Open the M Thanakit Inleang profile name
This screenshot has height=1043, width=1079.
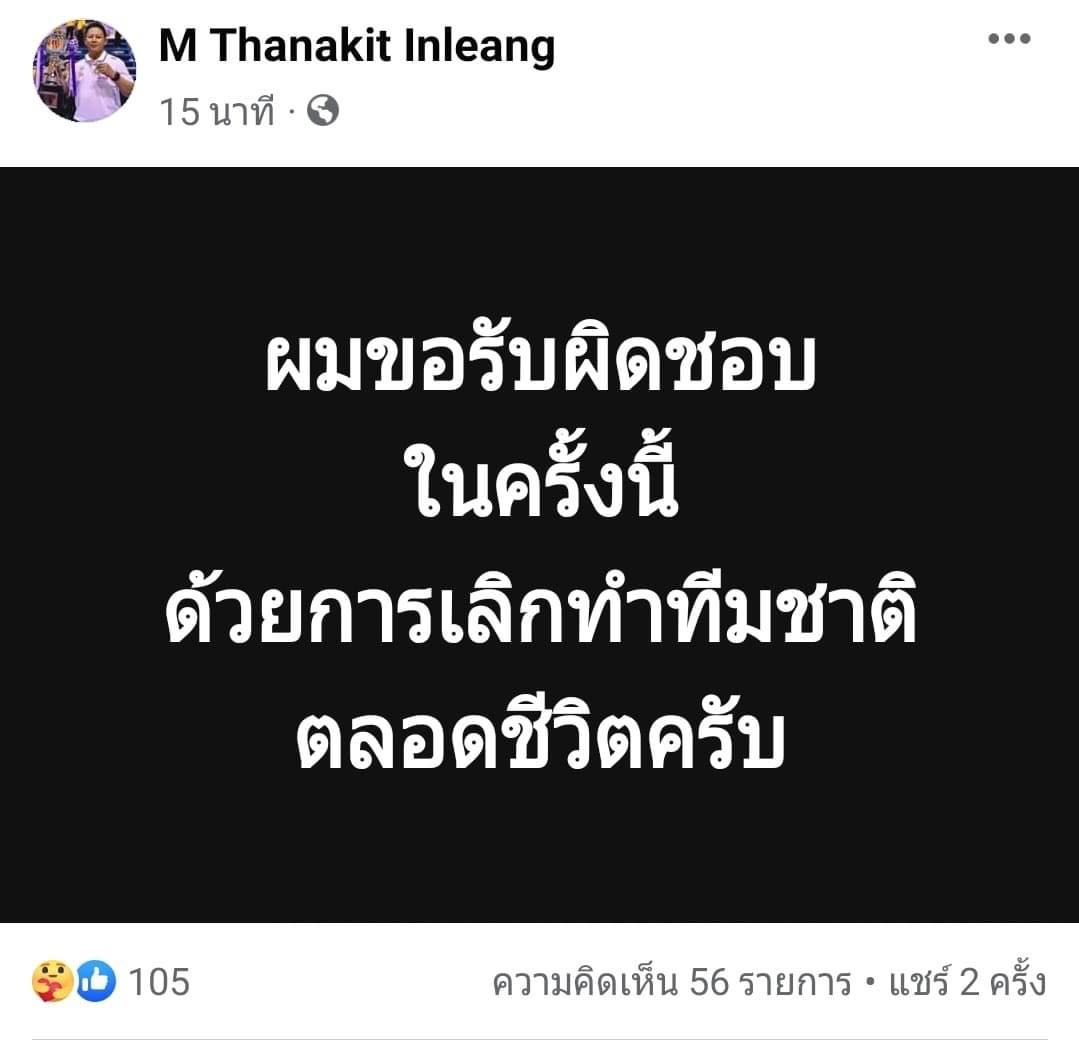tap(356, 45)
